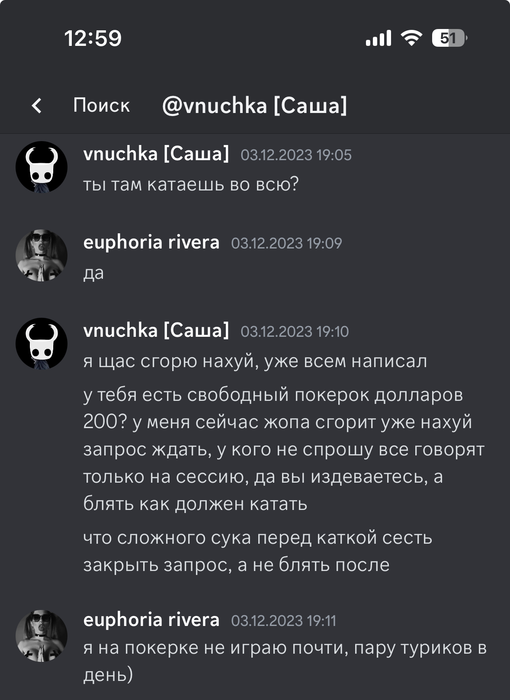Tap the back arrow chevron
Image resolution: width=510 pixels, height=700 pixels.
[37, 106]
